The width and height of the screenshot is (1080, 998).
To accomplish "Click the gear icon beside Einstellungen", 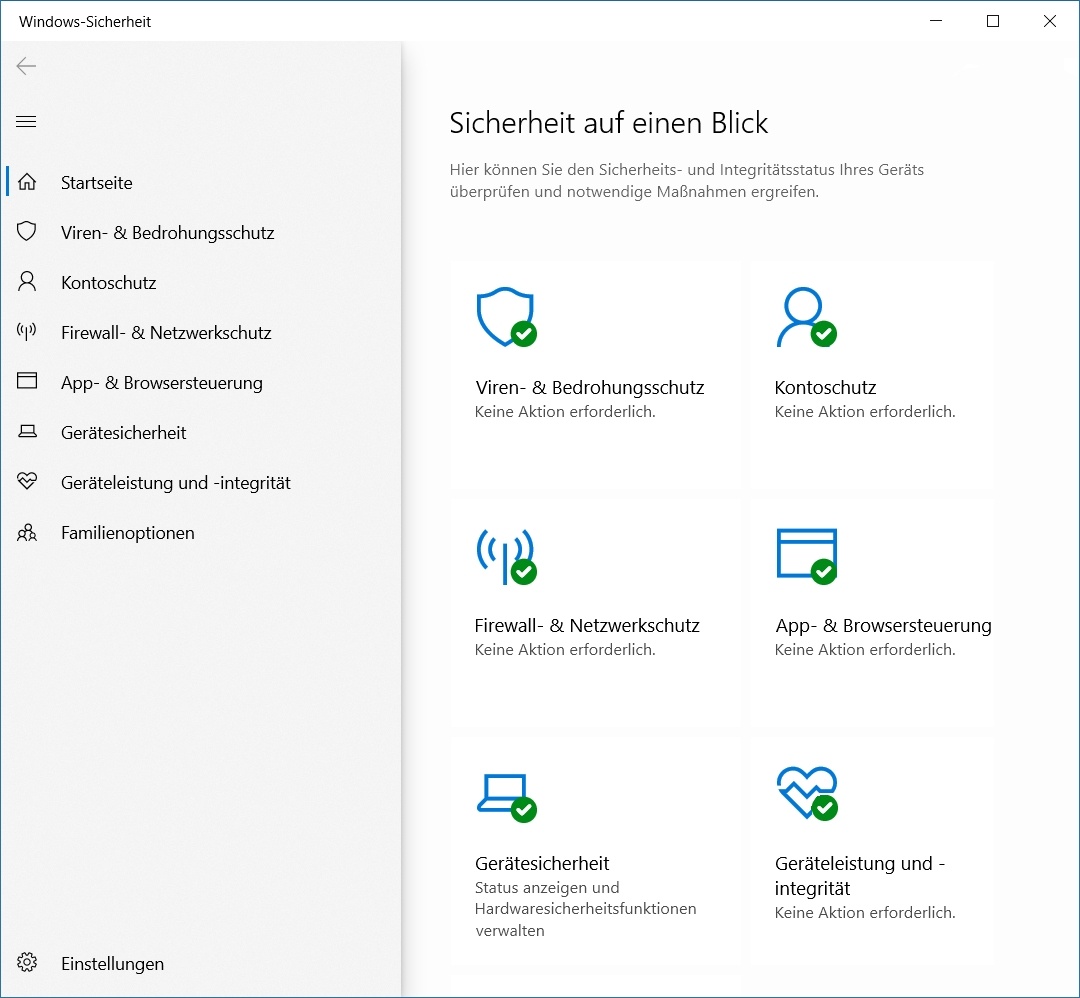I will [27, 964].
